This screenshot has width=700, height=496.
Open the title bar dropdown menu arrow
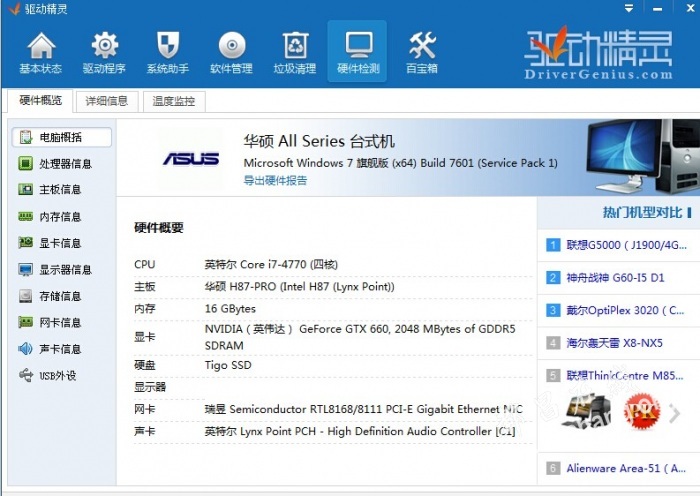pyautogui.click(x=629, y=8)
